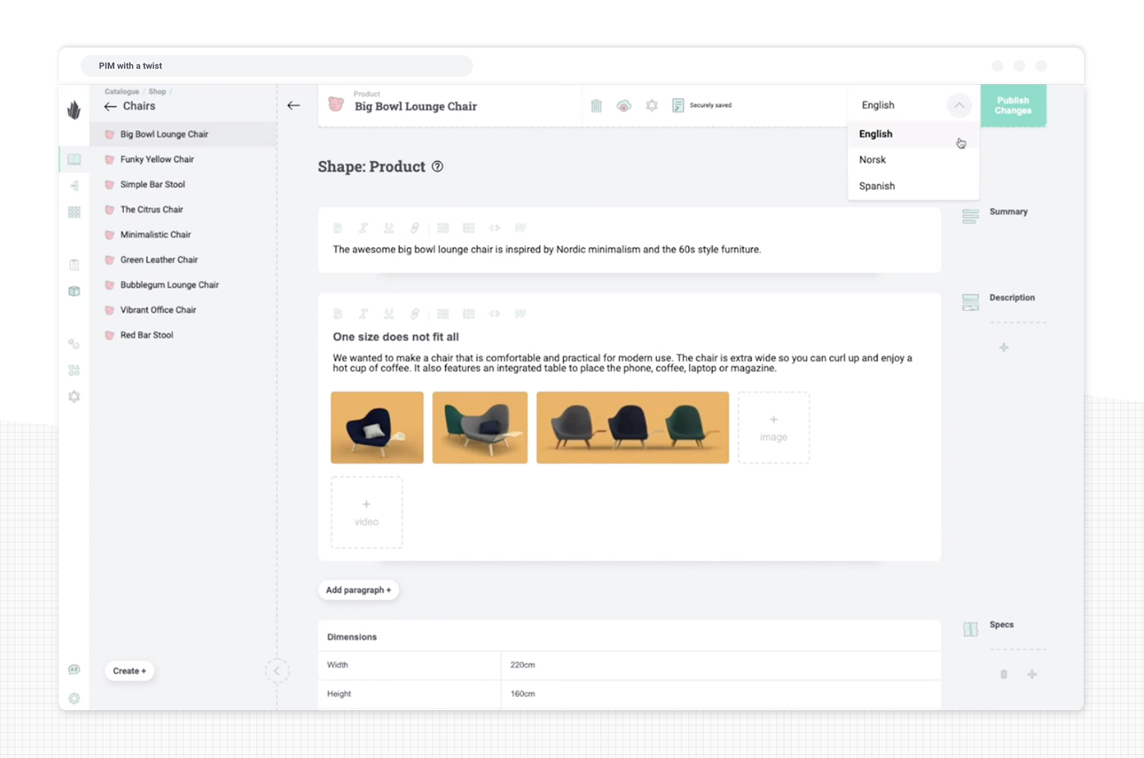Click the Crystallize flame logo in sidebar

point(74,109)
